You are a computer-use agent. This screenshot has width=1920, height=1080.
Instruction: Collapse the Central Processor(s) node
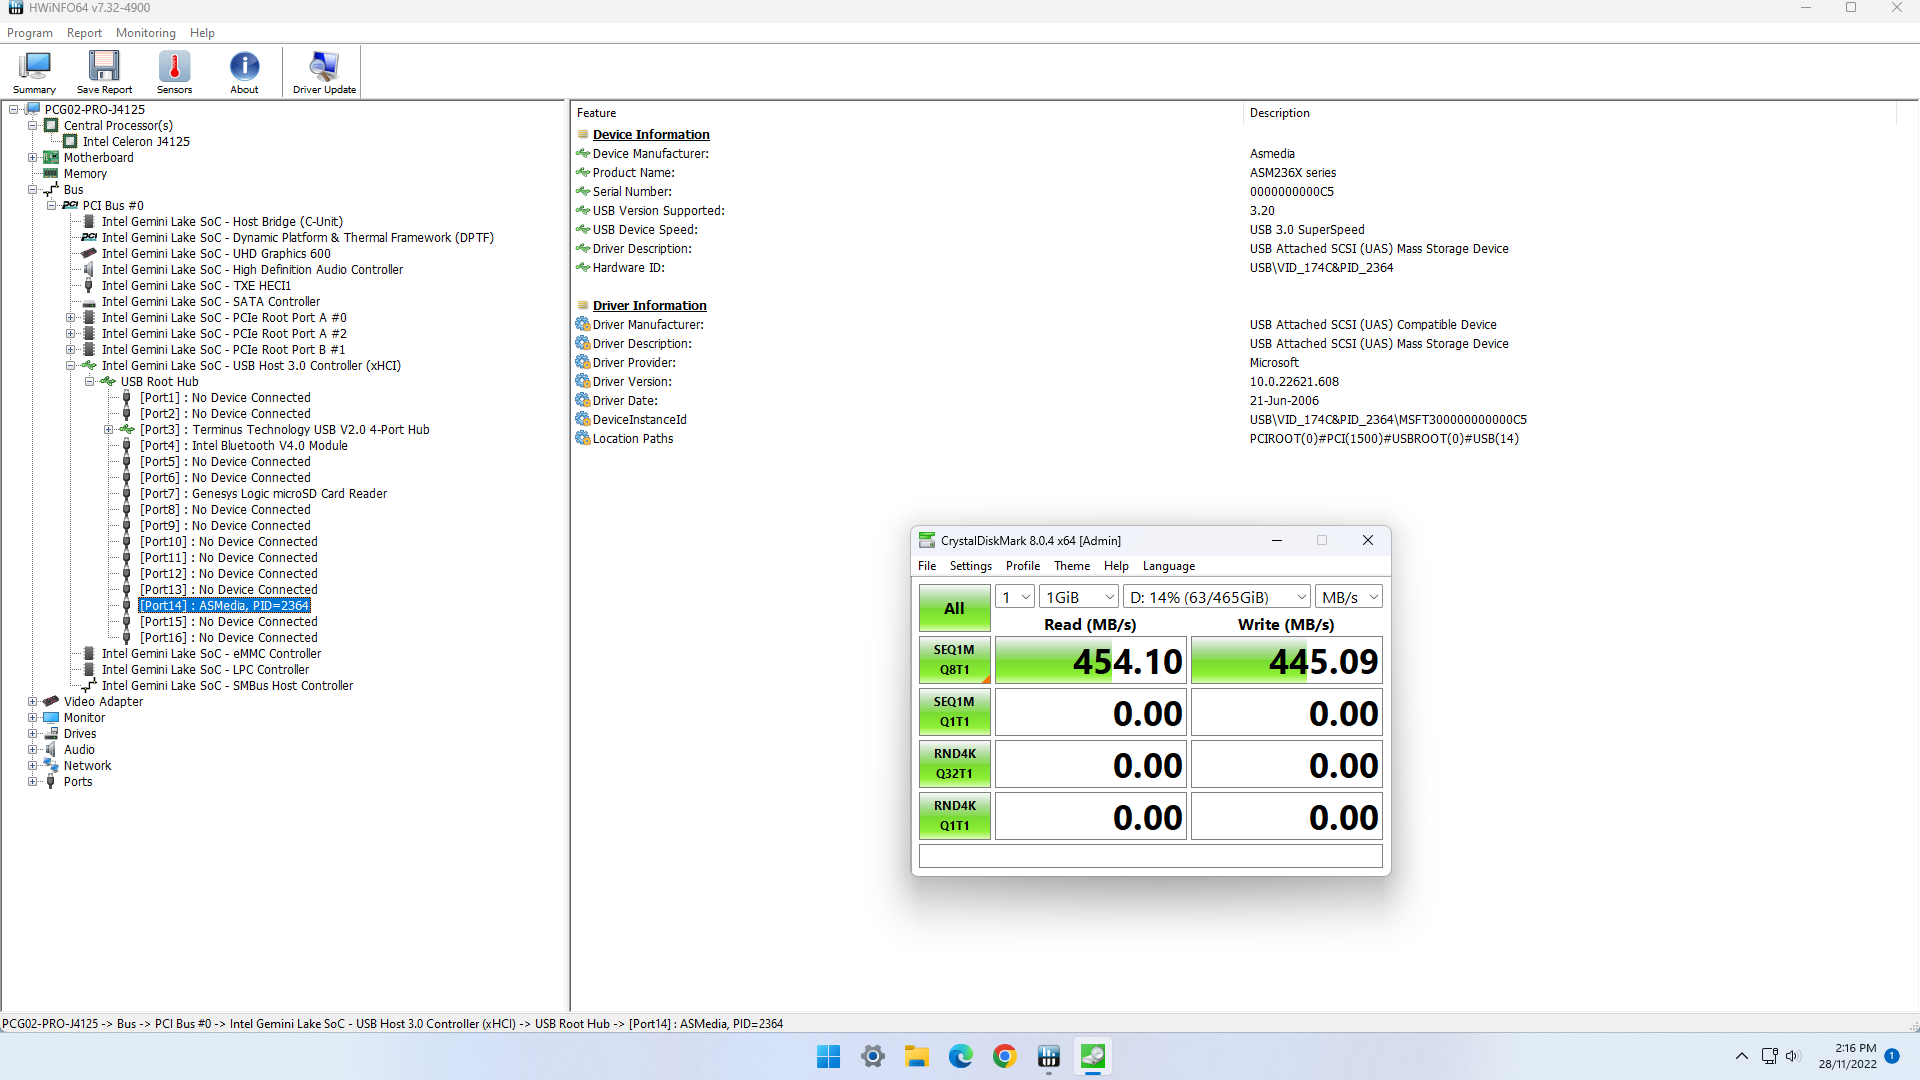32,126
